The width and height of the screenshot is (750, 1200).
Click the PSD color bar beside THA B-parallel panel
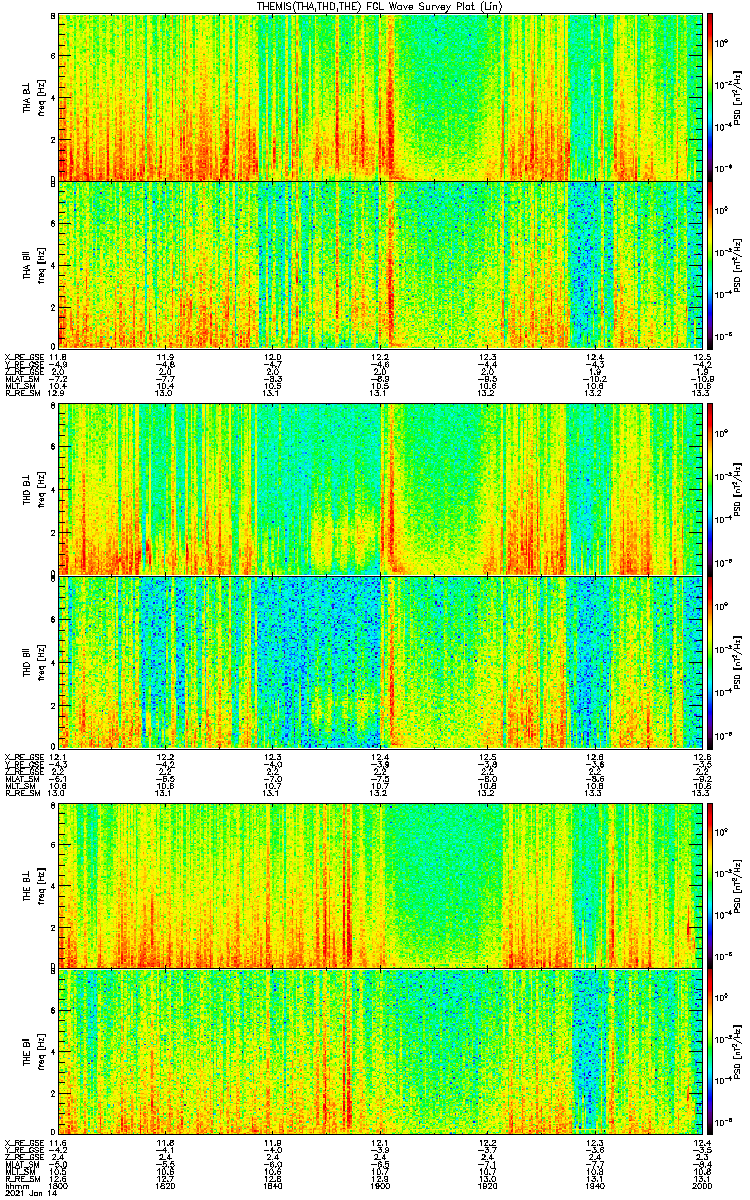(x=711, y=264)
